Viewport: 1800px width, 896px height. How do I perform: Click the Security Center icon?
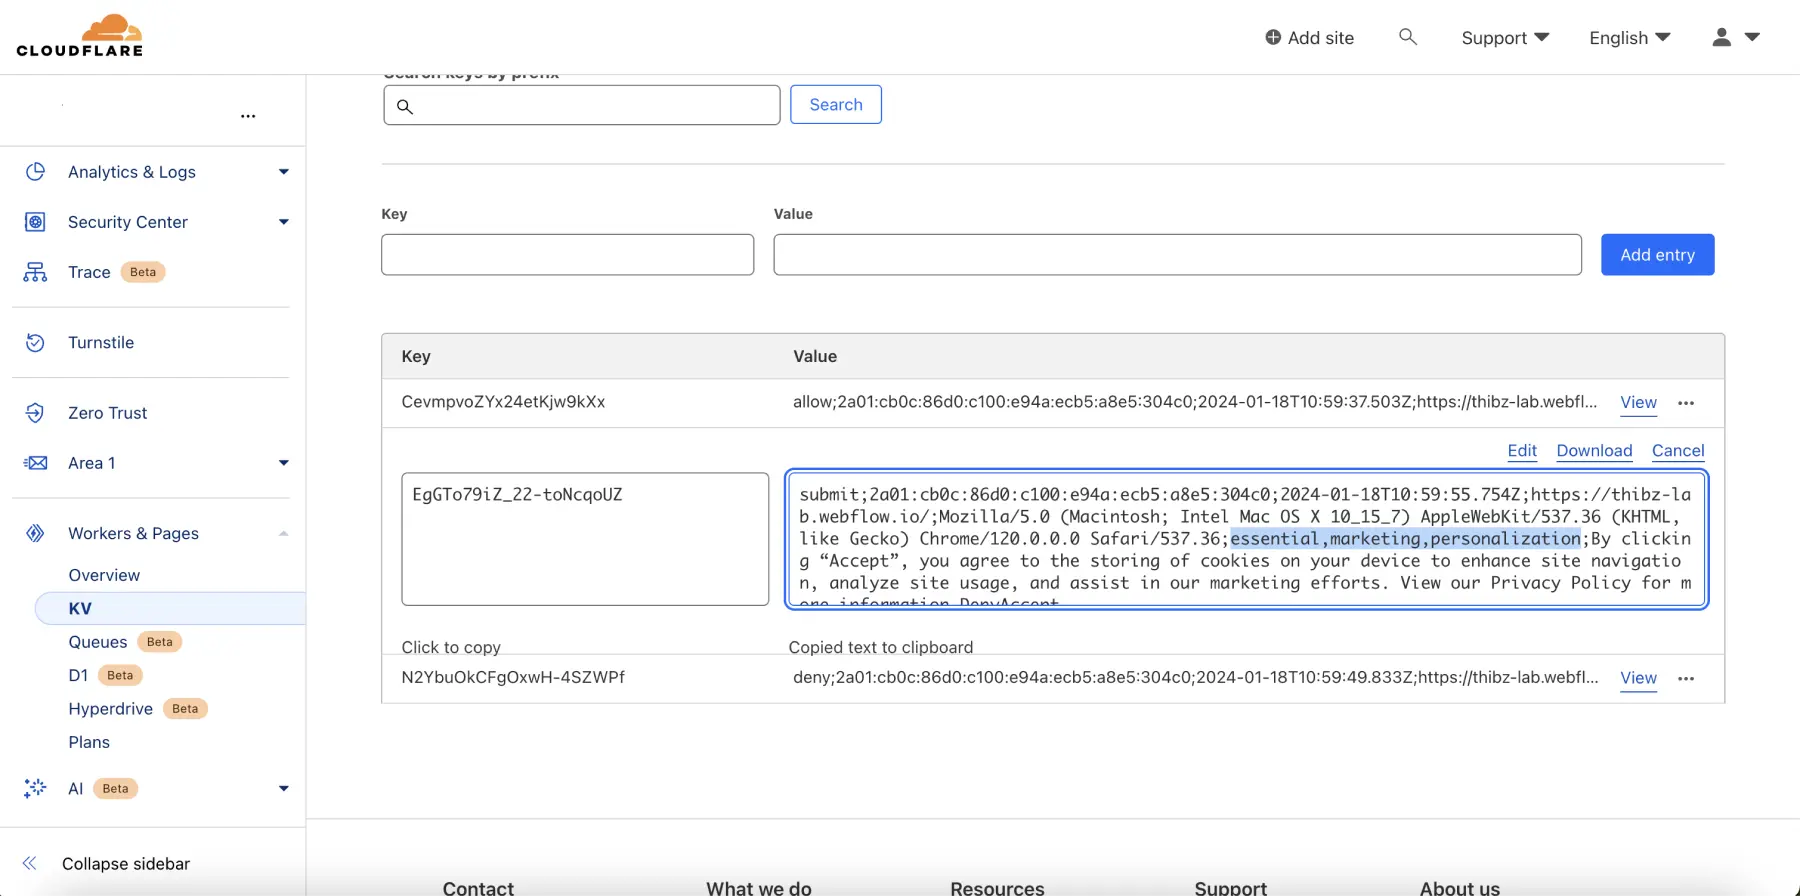tap(35, 222)
